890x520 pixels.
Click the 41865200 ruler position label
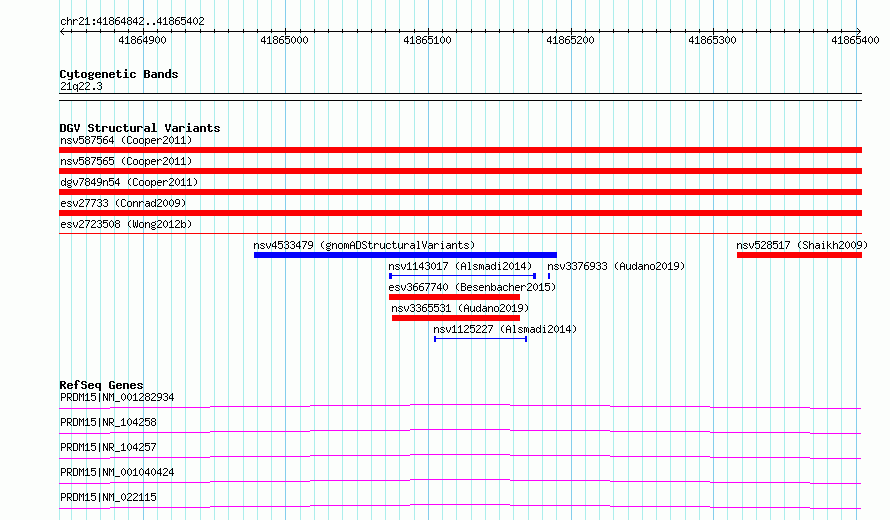tap(570, 40)
